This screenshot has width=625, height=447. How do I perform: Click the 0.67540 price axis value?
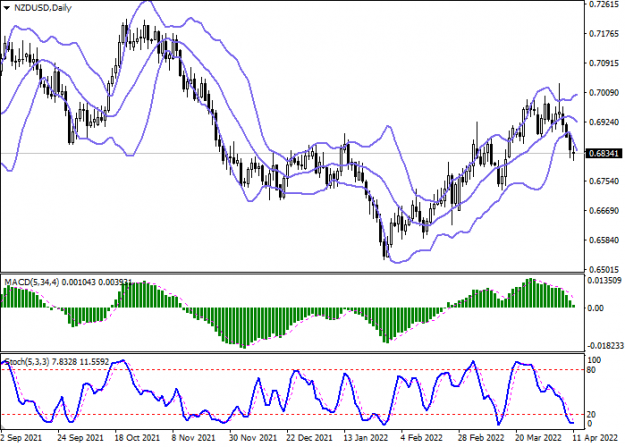604,181
